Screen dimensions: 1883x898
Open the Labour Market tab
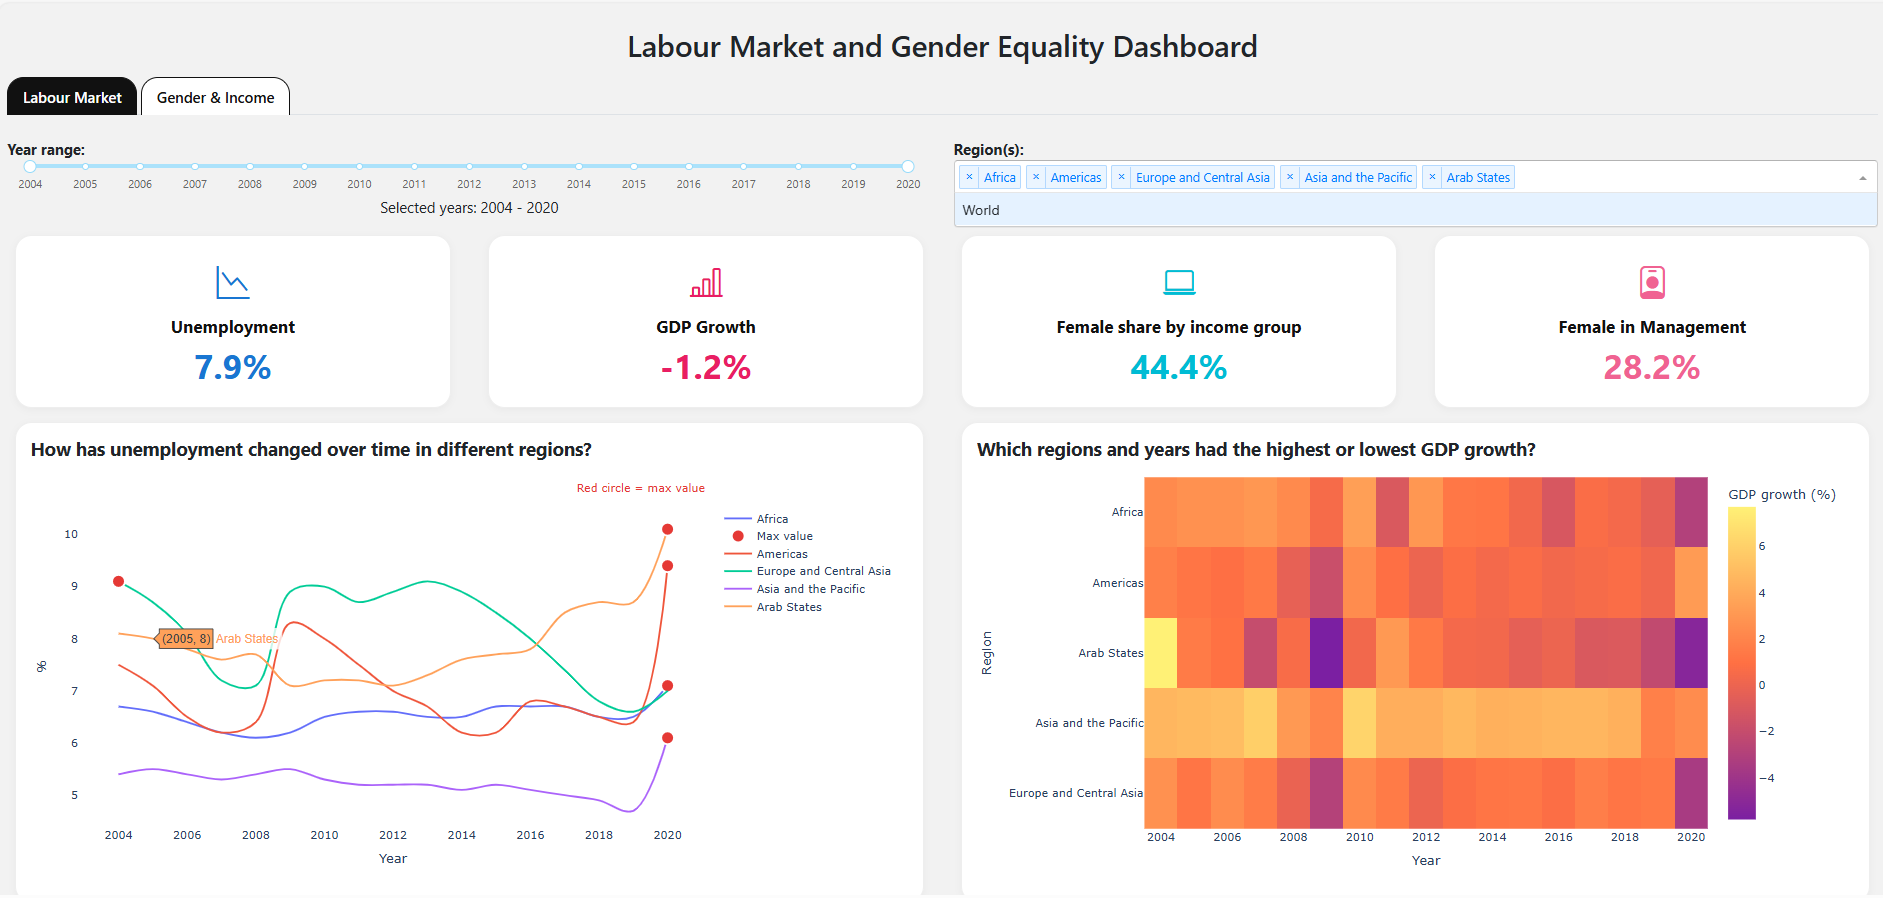click(x=72, y=97)
